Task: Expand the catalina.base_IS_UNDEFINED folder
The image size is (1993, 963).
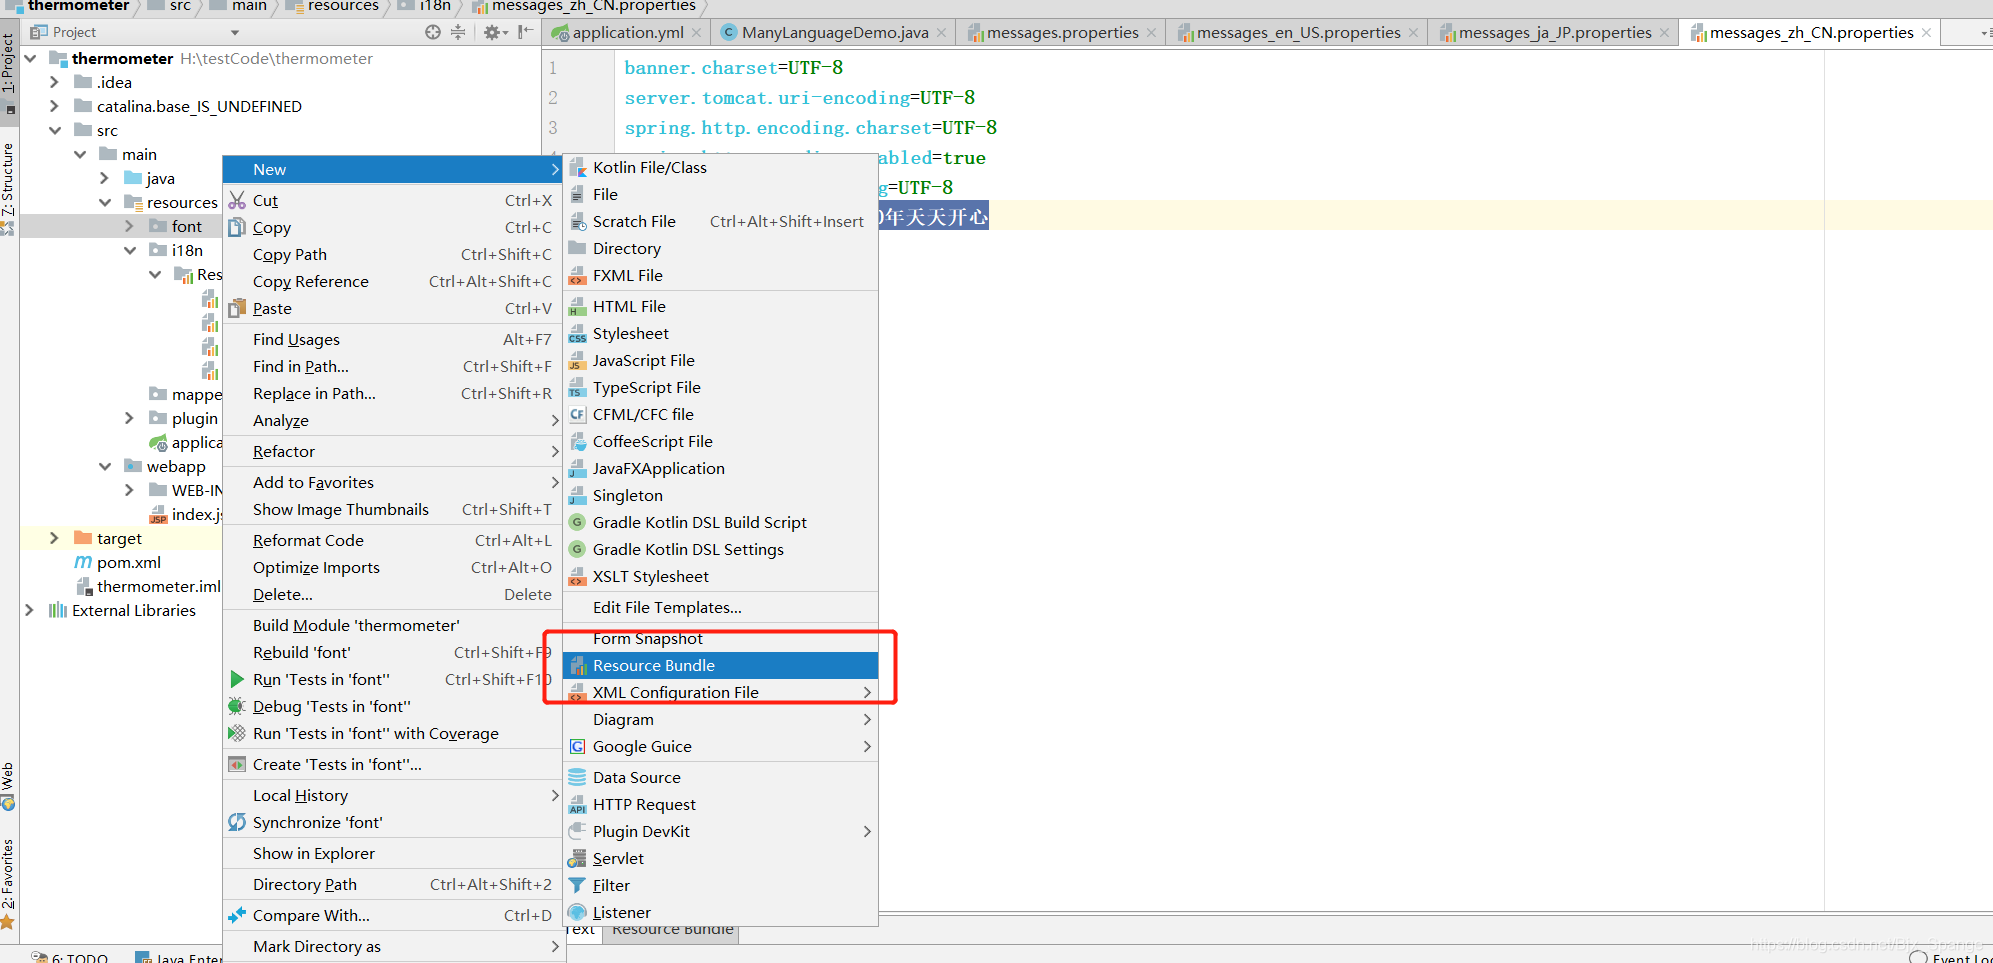Action: pyautogui.click(x=55, y=106)
